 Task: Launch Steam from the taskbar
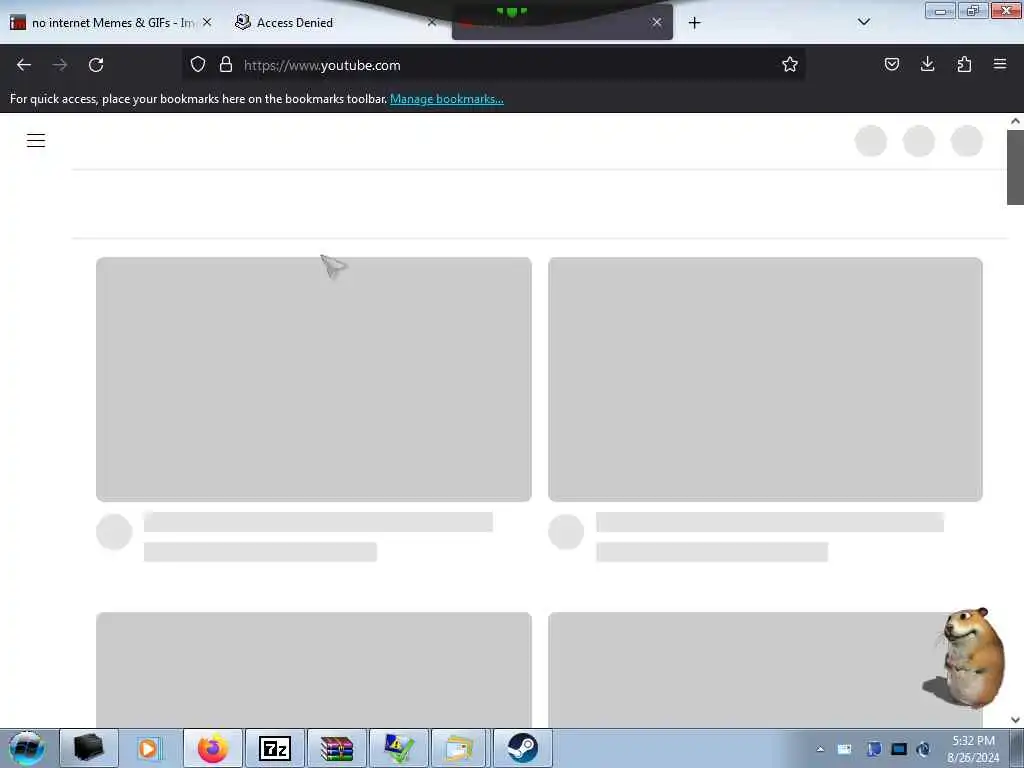point(522,748)
